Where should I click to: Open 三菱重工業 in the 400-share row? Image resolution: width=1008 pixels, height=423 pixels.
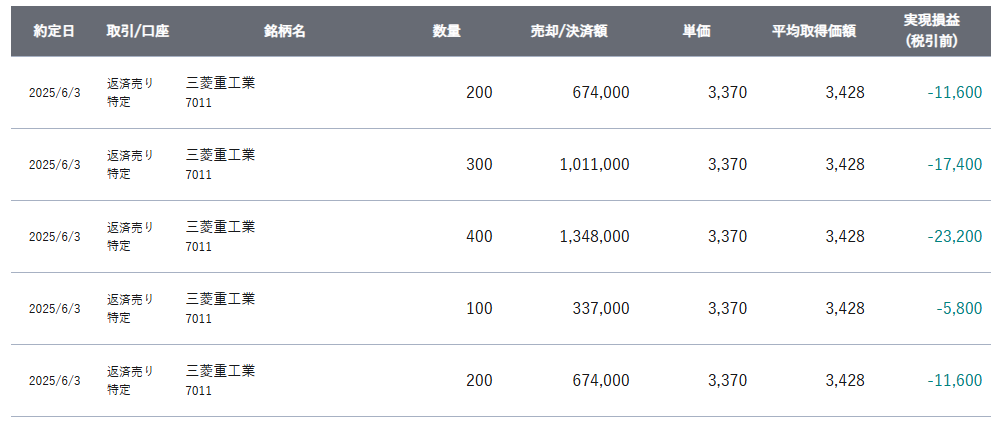point(220,226)
